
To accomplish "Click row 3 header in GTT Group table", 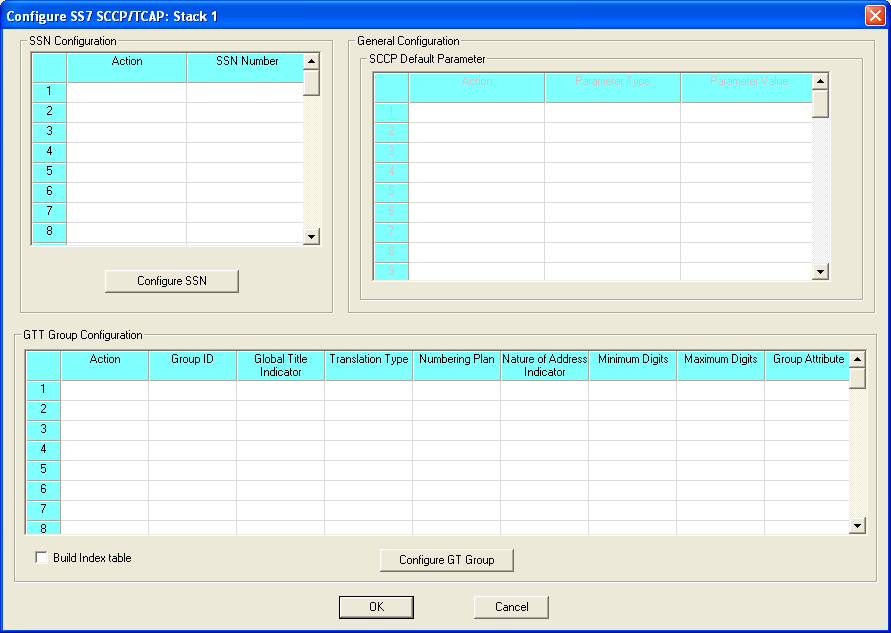I will click(43, 429).
